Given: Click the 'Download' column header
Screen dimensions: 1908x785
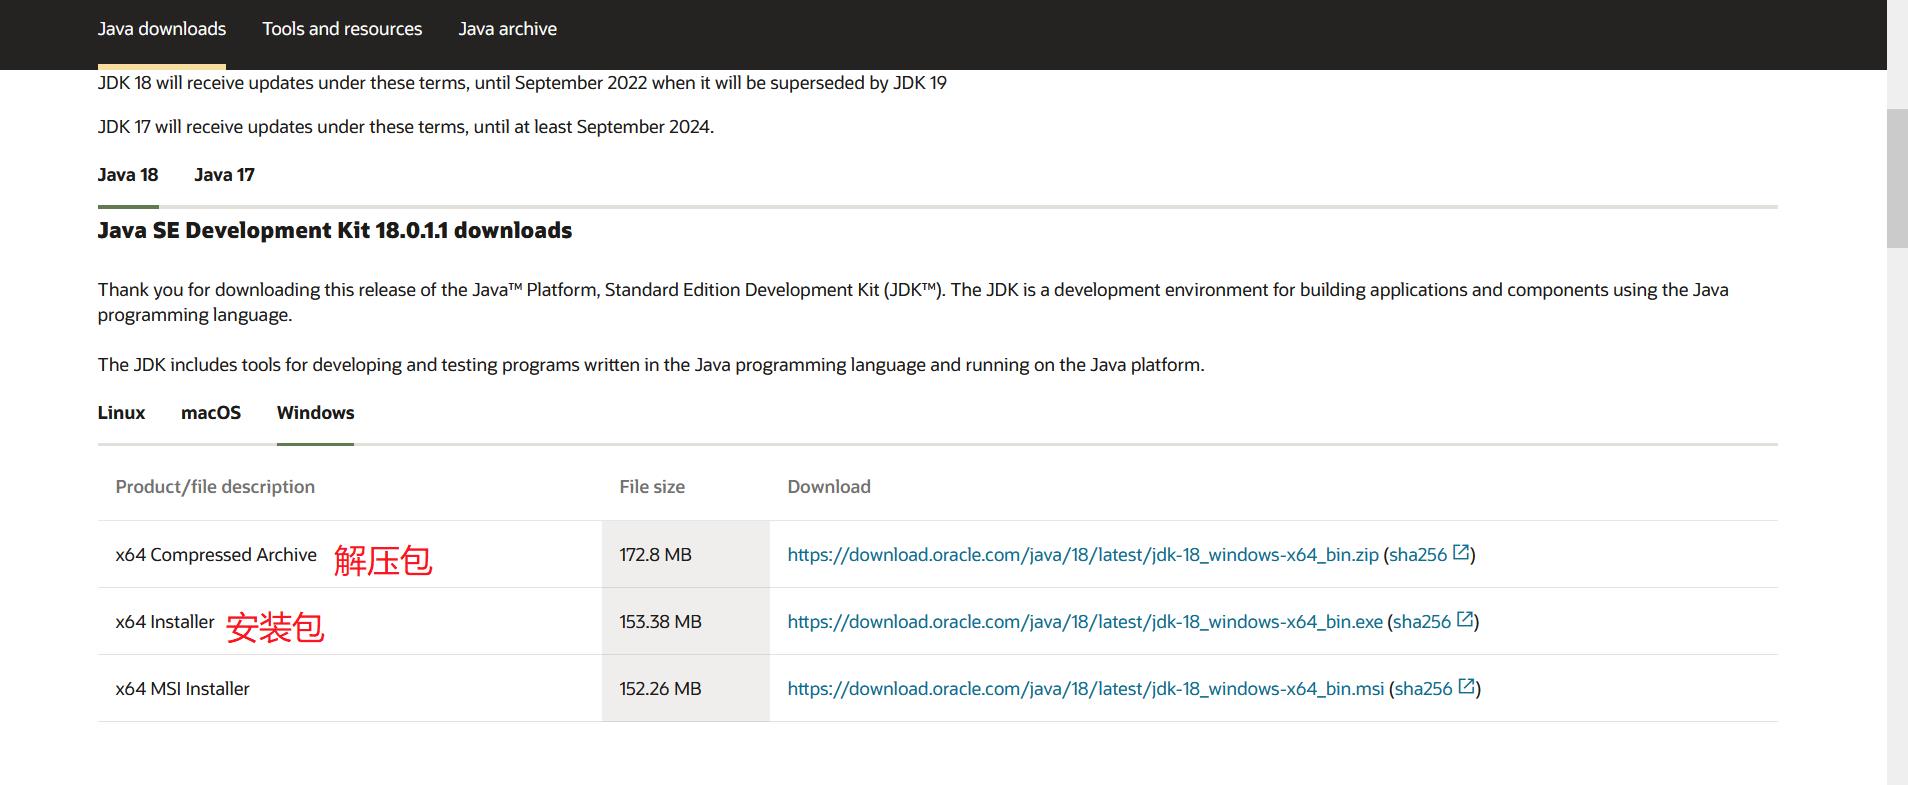Looking at the screenshot, I should pyautogui.click(x=829, y=487).
